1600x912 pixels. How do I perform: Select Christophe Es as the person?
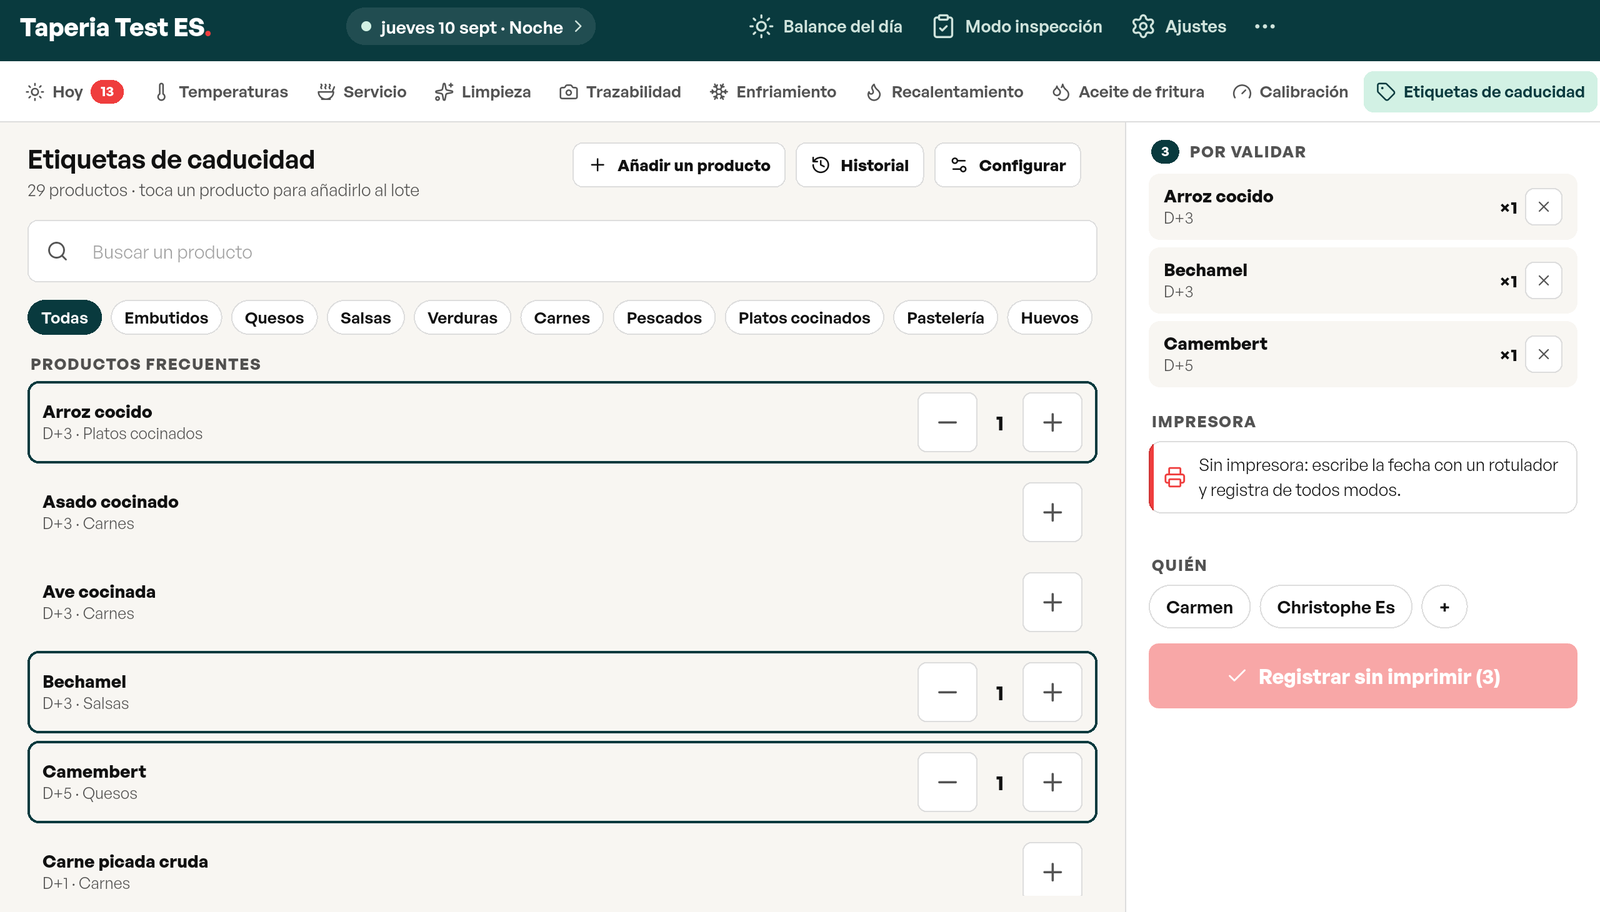click(1335, 607)
